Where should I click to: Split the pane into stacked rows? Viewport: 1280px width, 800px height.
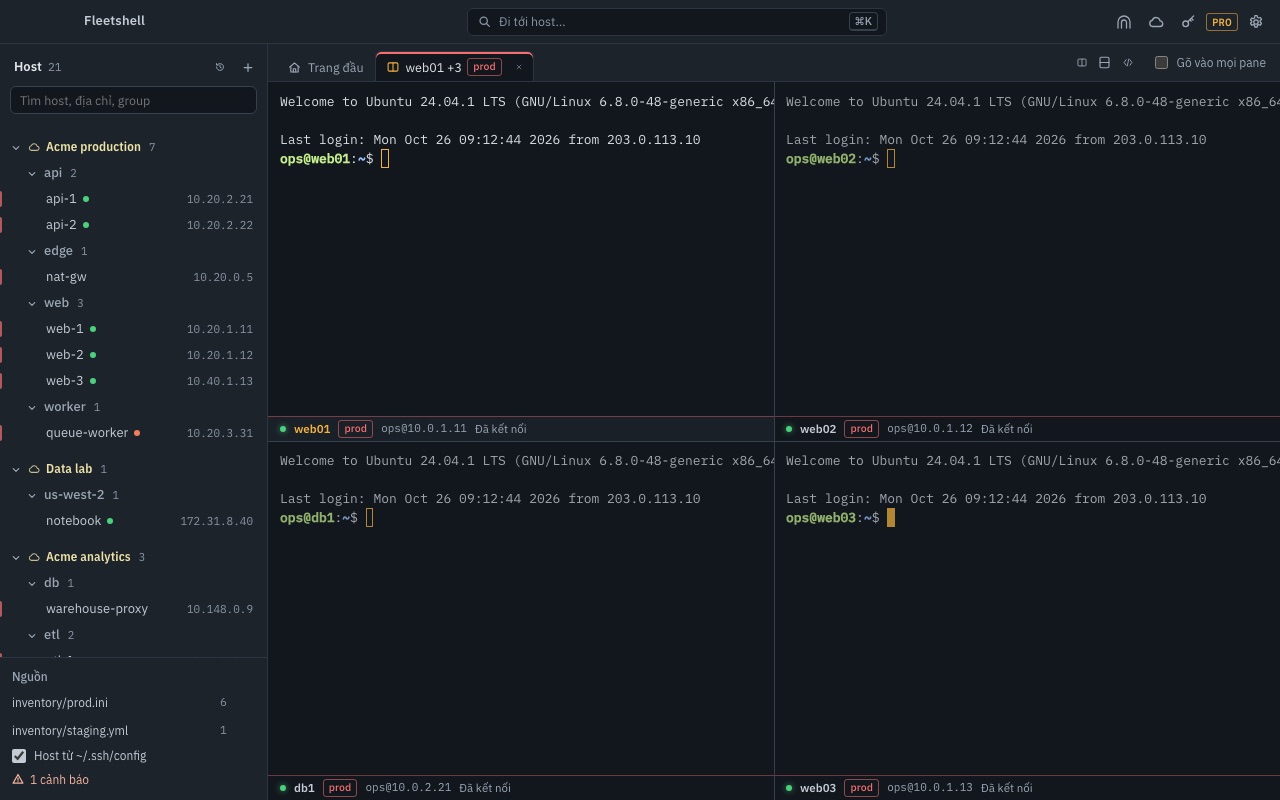pos(1105,63)
